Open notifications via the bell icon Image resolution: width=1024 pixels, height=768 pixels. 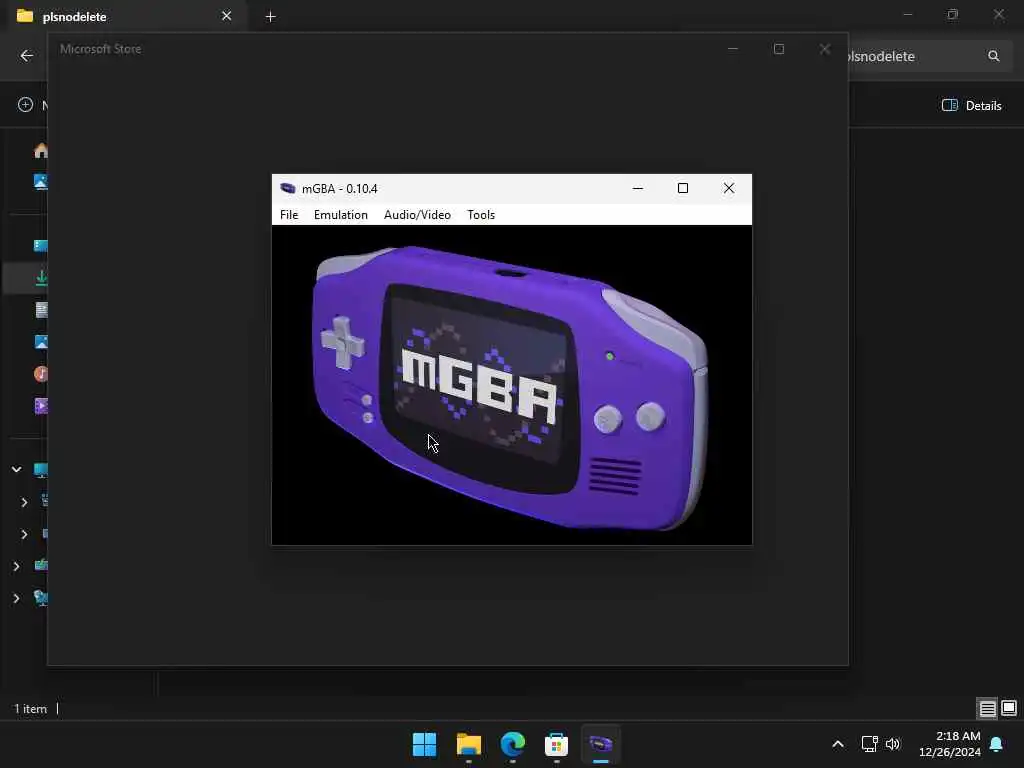click(997, 744)
